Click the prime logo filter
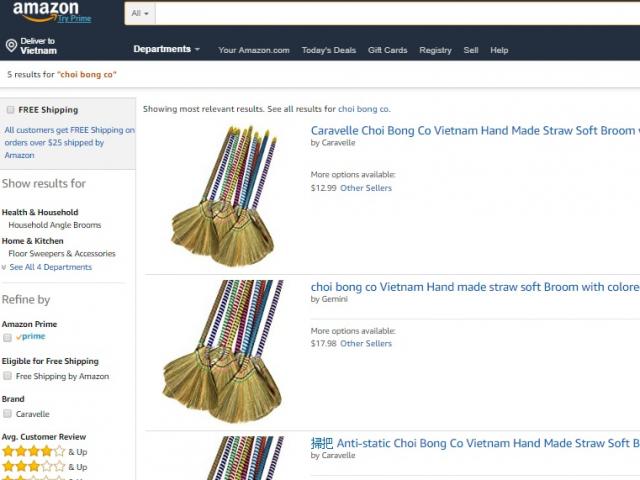Image resolution: width=640 pixels, height=480 pixels. pyautogui.click(x=31, y=337)
